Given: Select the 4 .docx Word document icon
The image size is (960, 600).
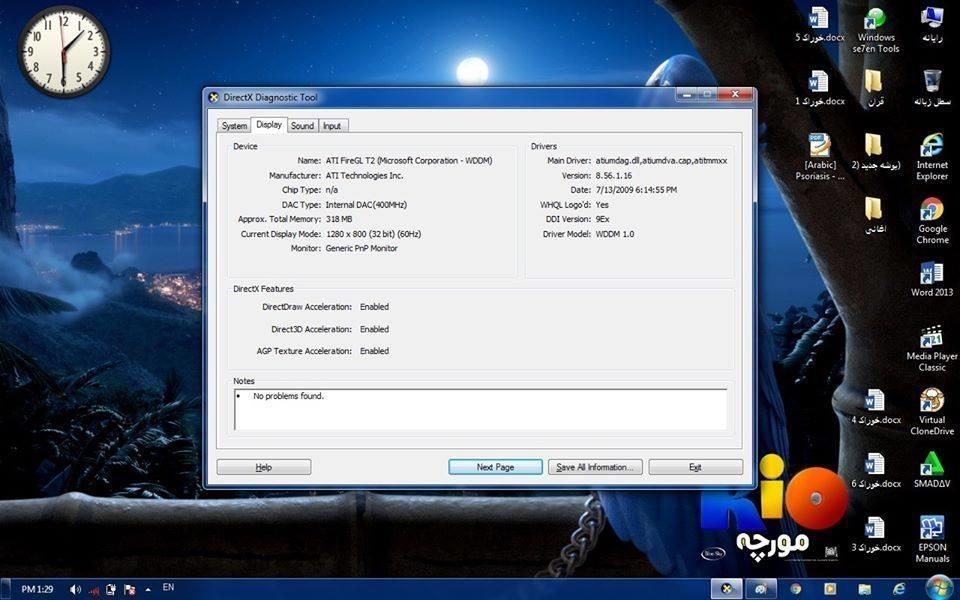Looking at the screenshot, I should (876, 407).
